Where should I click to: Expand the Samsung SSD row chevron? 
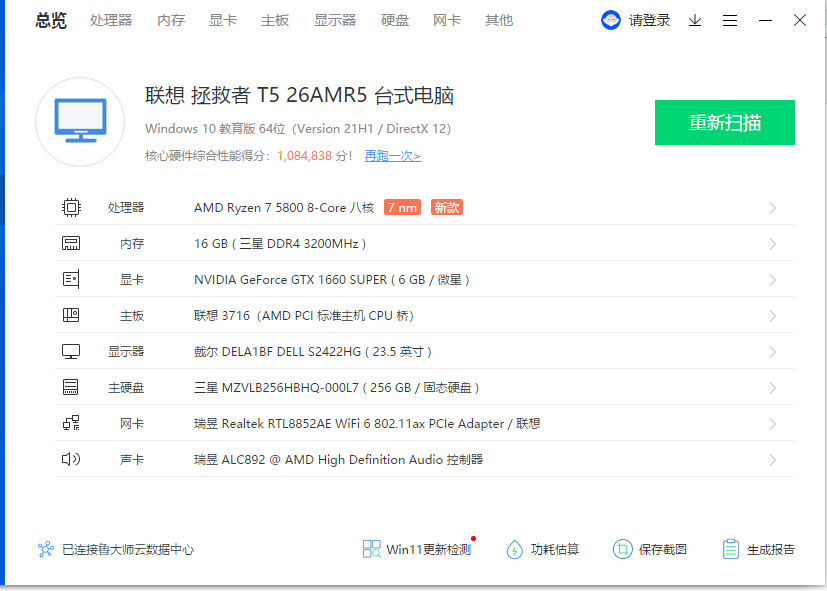point(773,388)
